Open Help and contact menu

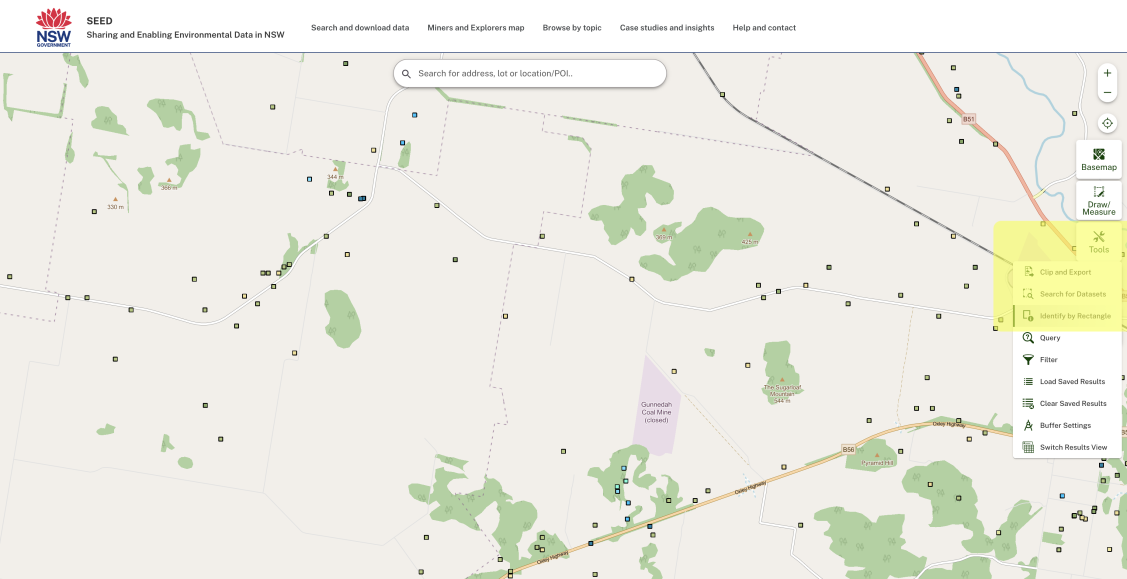point(764,28)
